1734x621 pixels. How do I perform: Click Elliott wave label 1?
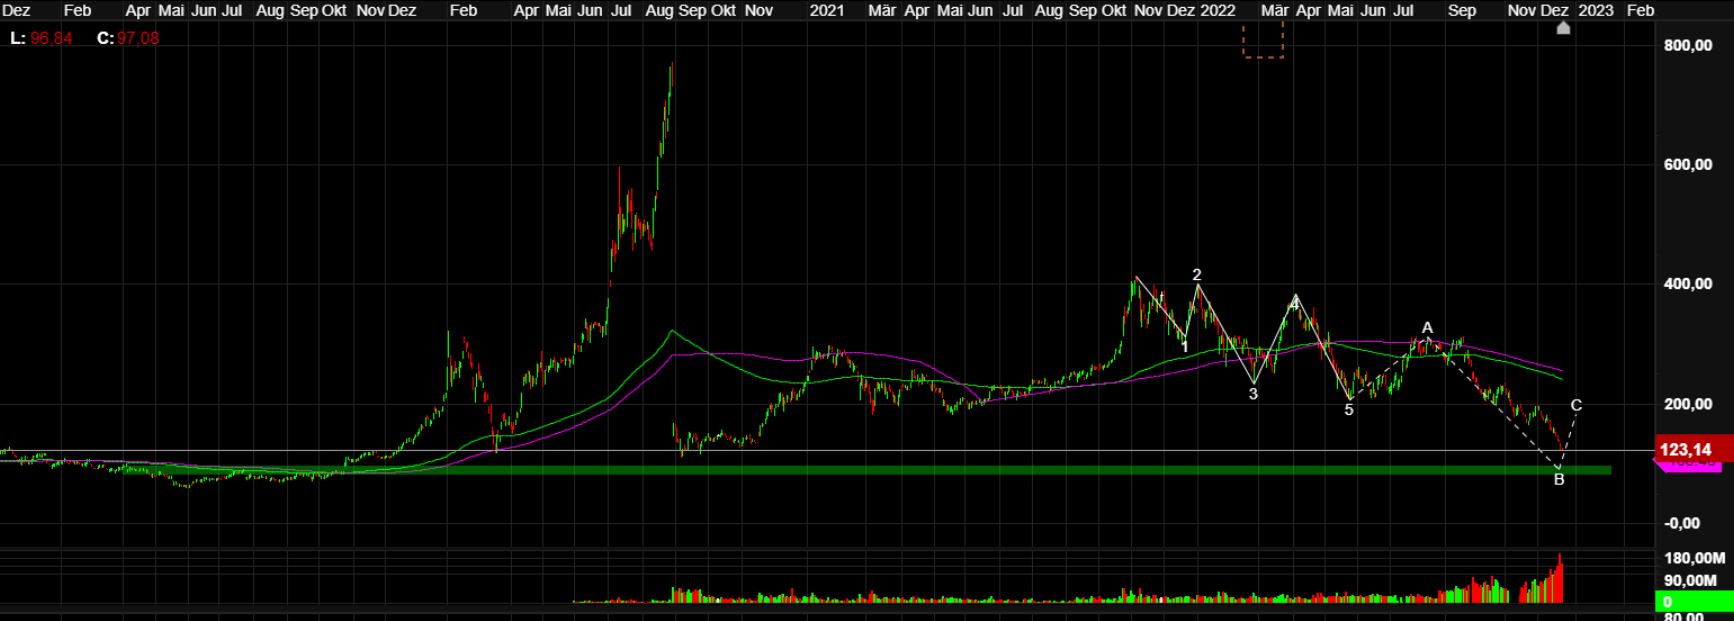(x=1185, y=347)
